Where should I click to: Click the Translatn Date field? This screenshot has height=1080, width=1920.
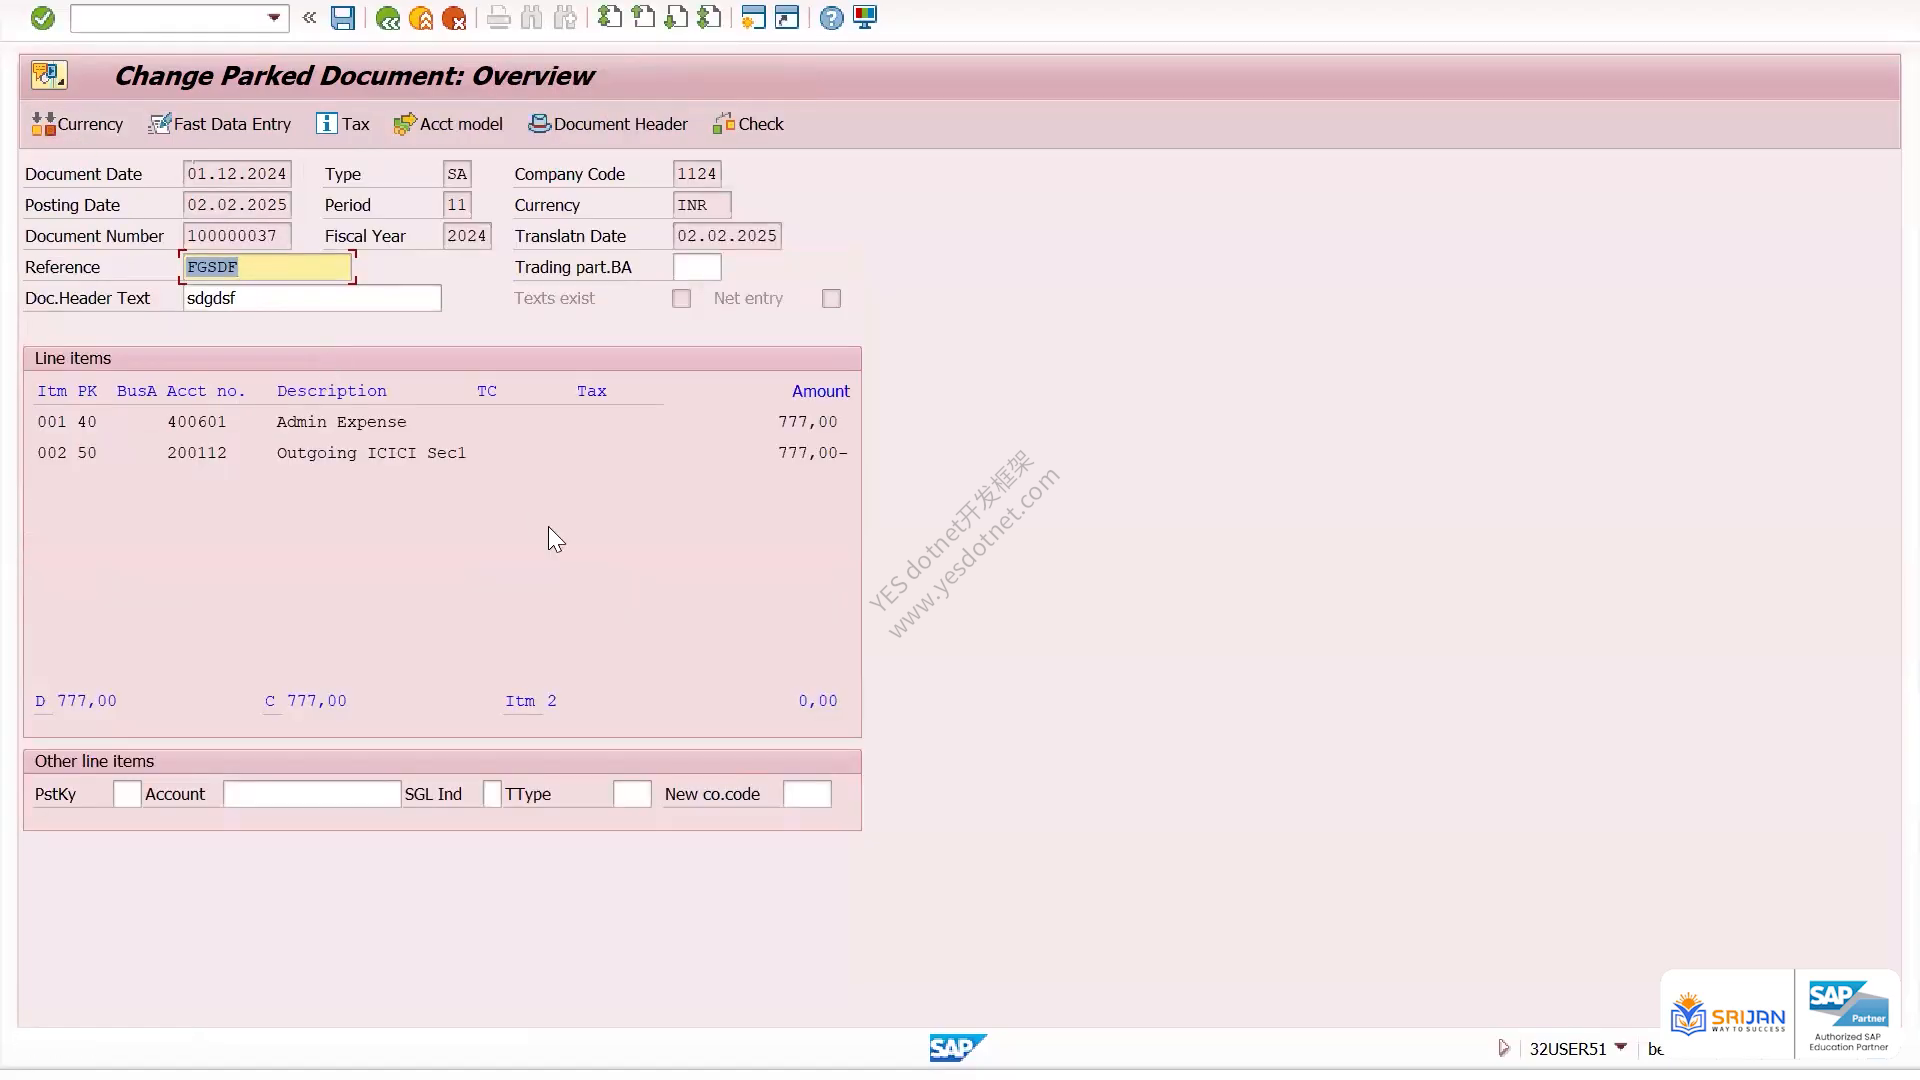[x=727, y=236]
